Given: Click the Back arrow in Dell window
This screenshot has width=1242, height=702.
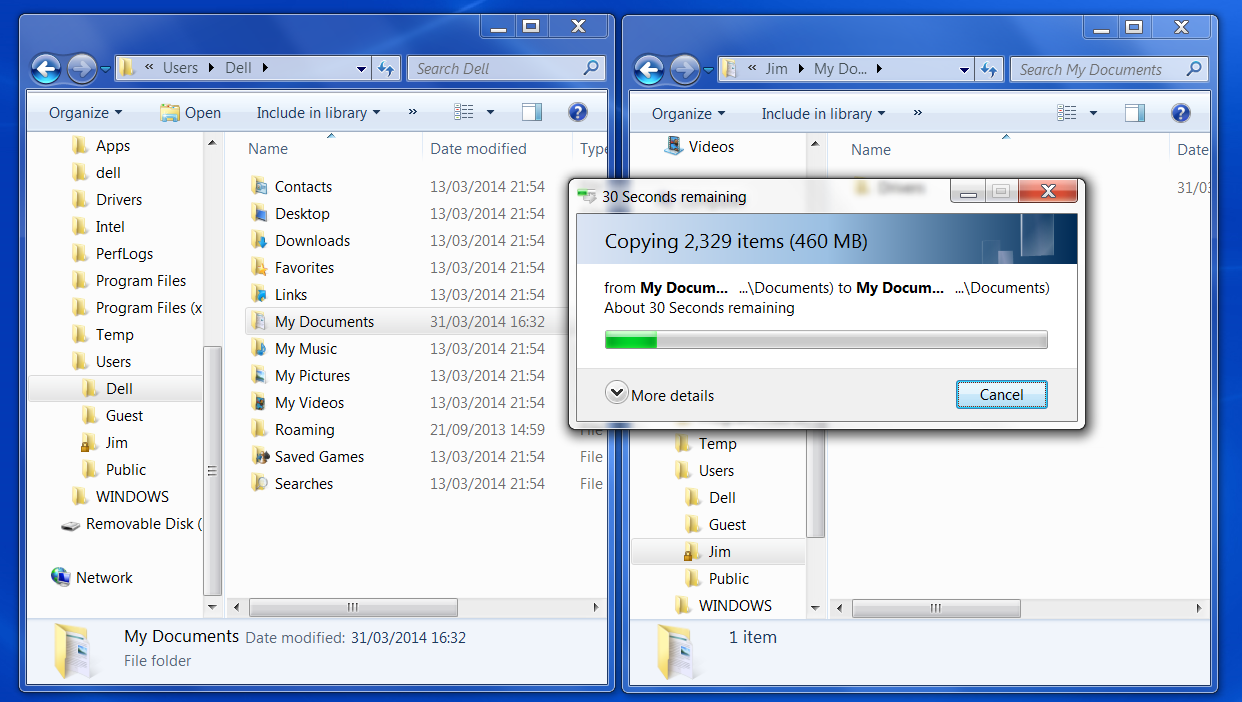Looking at the screenshot, I should [x=46, y=69].
